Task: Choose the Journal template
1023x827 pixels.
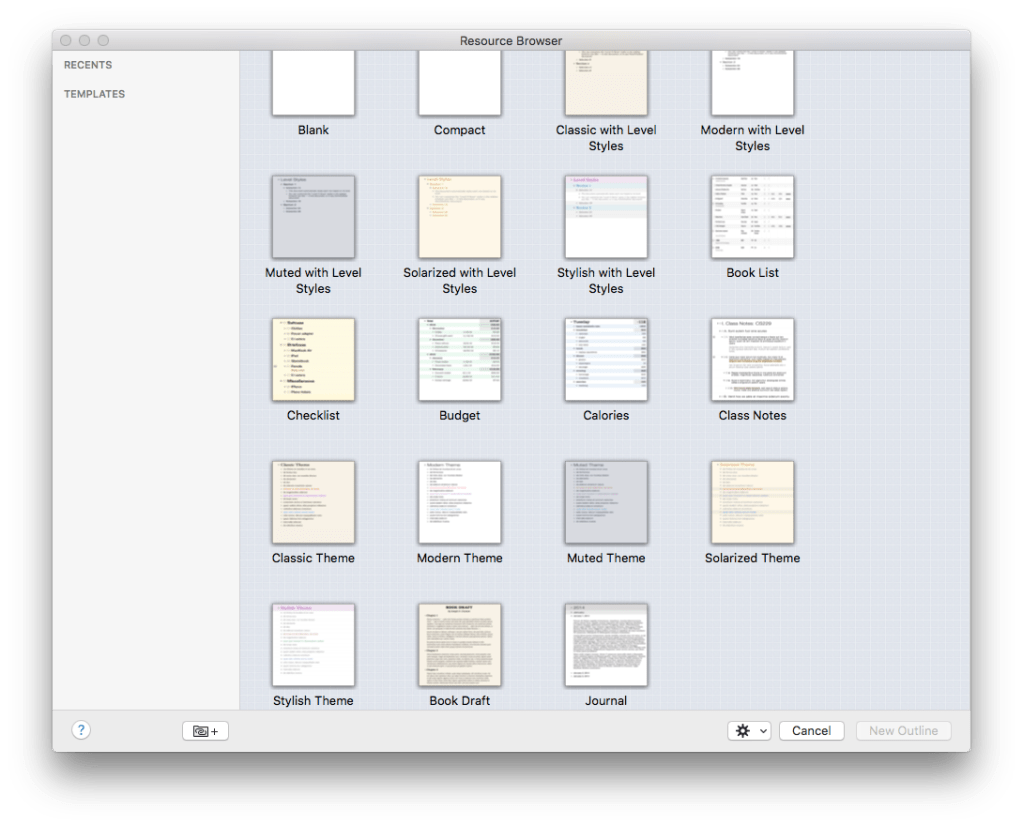Action: [x=605, y=644]
